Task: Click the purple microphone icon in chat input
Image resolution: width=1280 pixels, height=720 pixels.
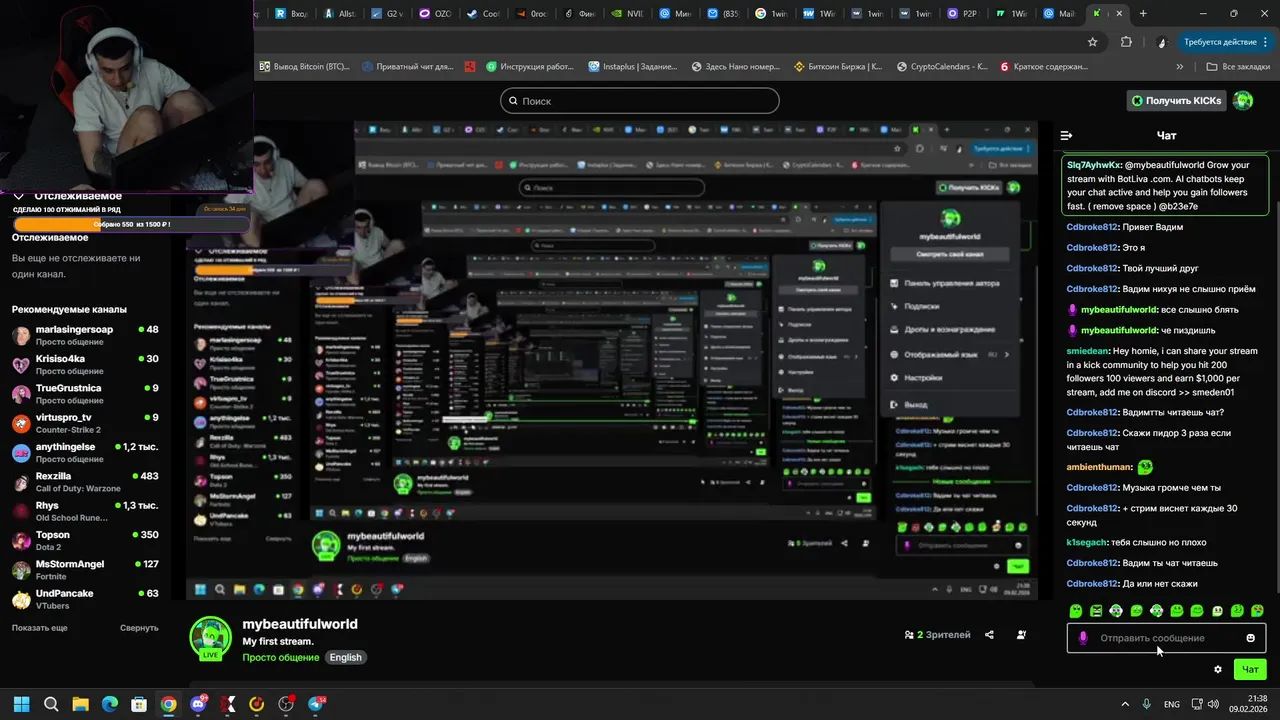Action: [1083, 638]
